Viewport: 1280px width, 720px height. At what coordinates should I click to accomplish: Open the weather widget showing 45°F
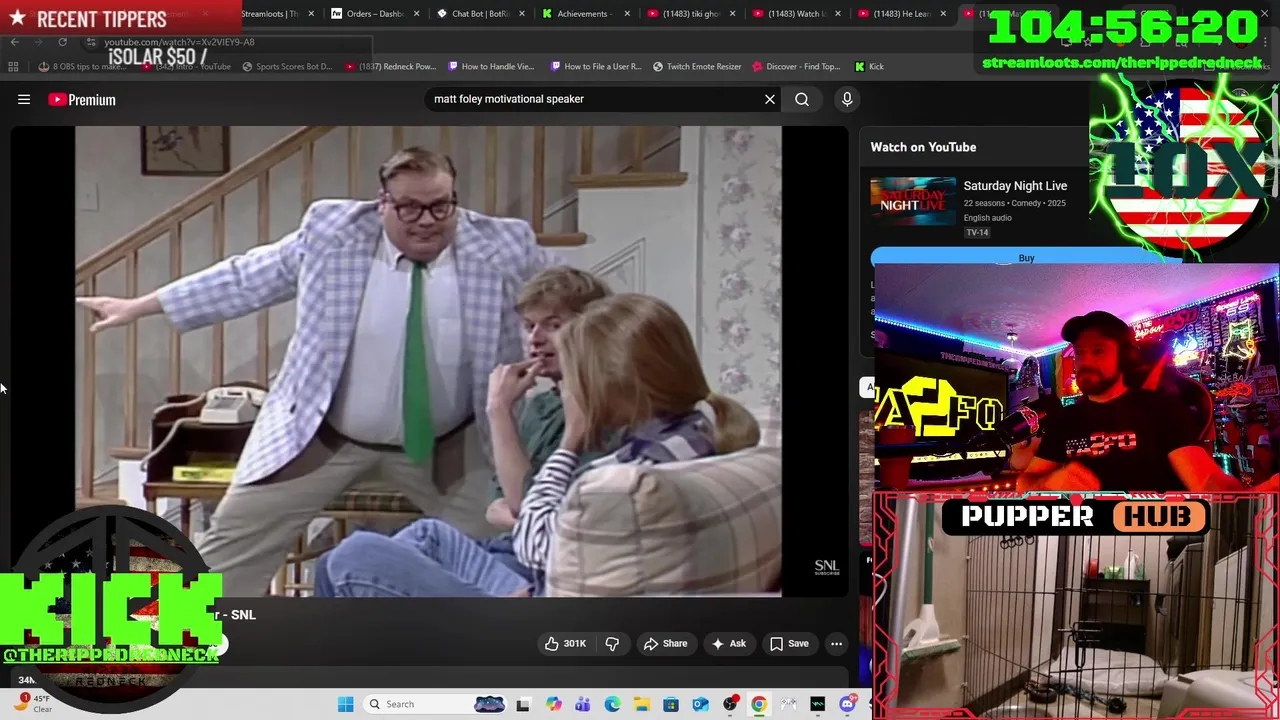coord(32,703)
